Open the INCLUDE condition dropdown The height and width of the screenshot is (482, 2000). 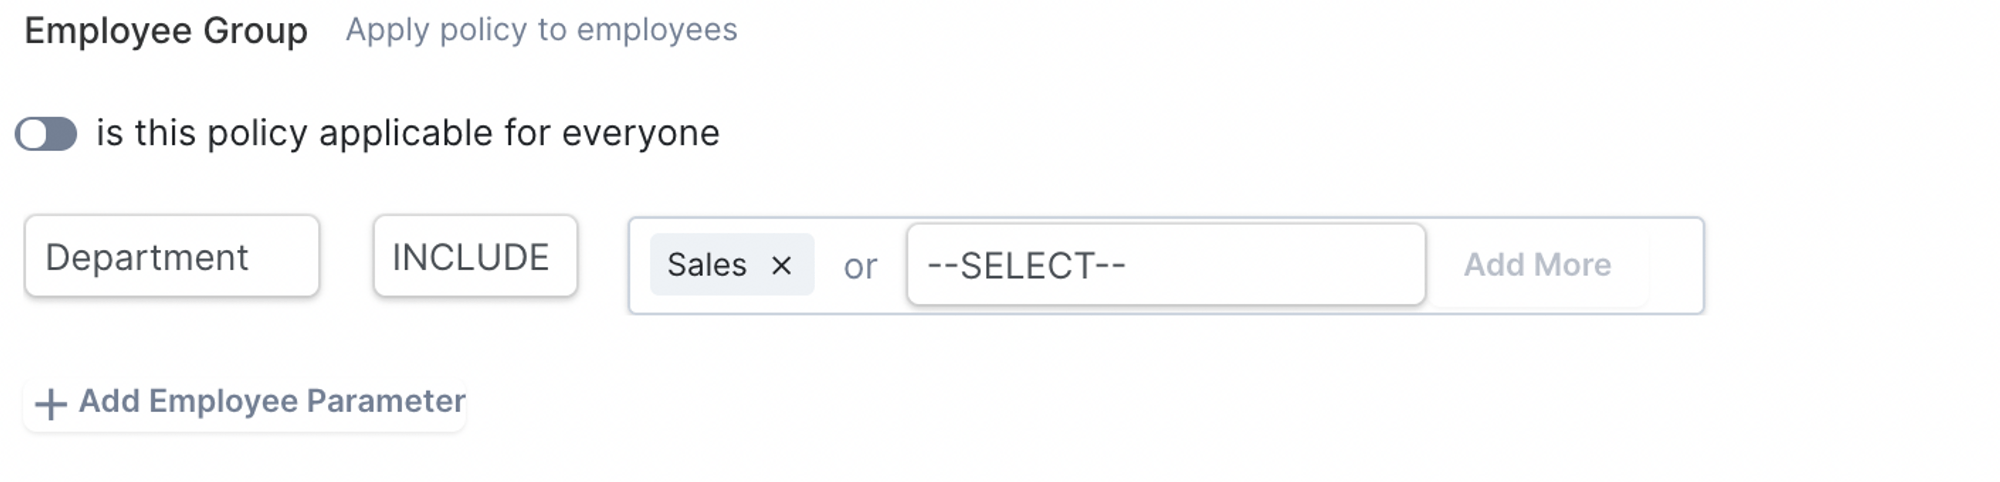[475, 256]
